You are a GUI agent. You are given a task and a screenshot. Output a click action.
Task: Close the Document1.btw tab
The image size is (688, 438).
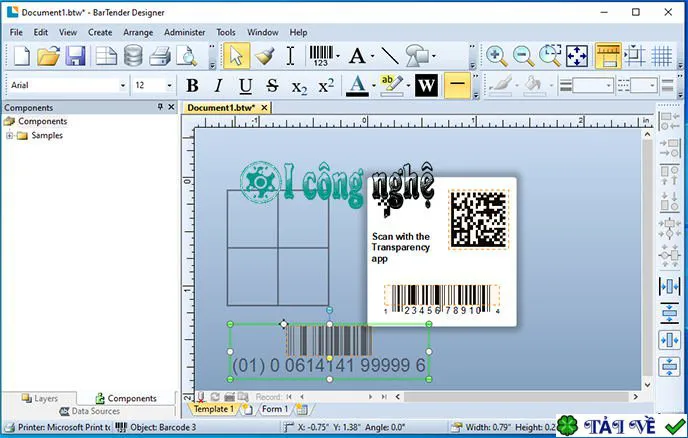tap(264, 108)
